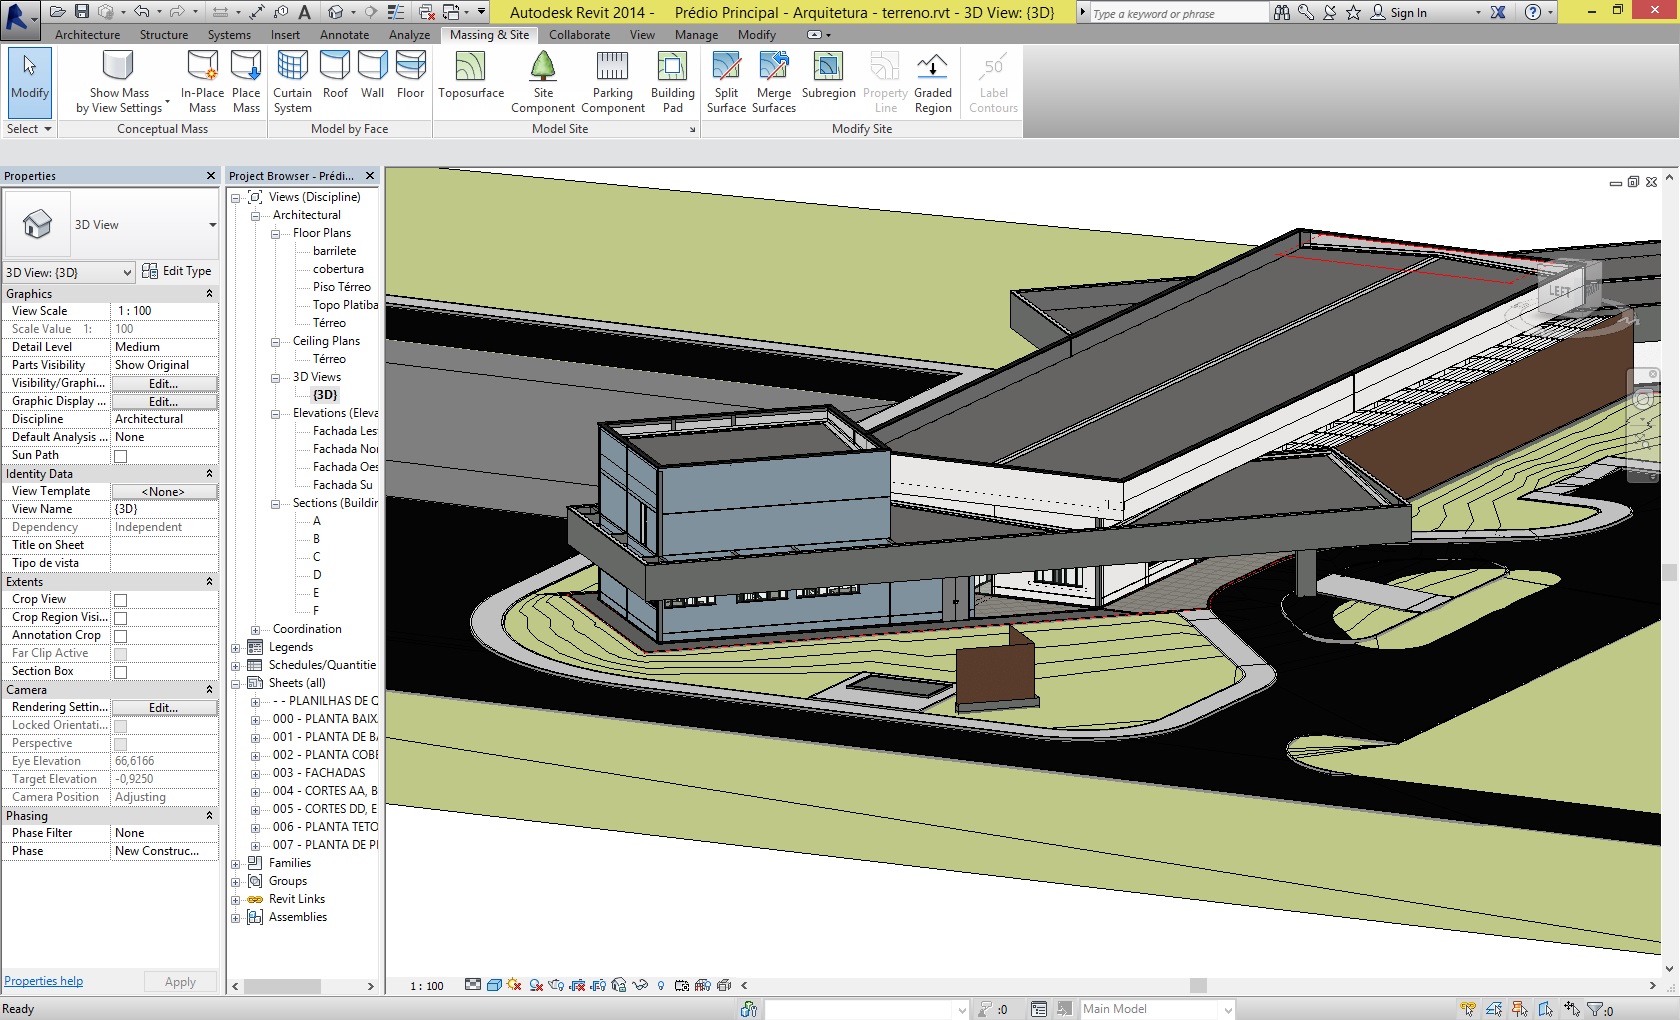Enable the Sun Path checkbox
The width and height of the screenshot is (1680, 1020).
[x=121, y=456]
